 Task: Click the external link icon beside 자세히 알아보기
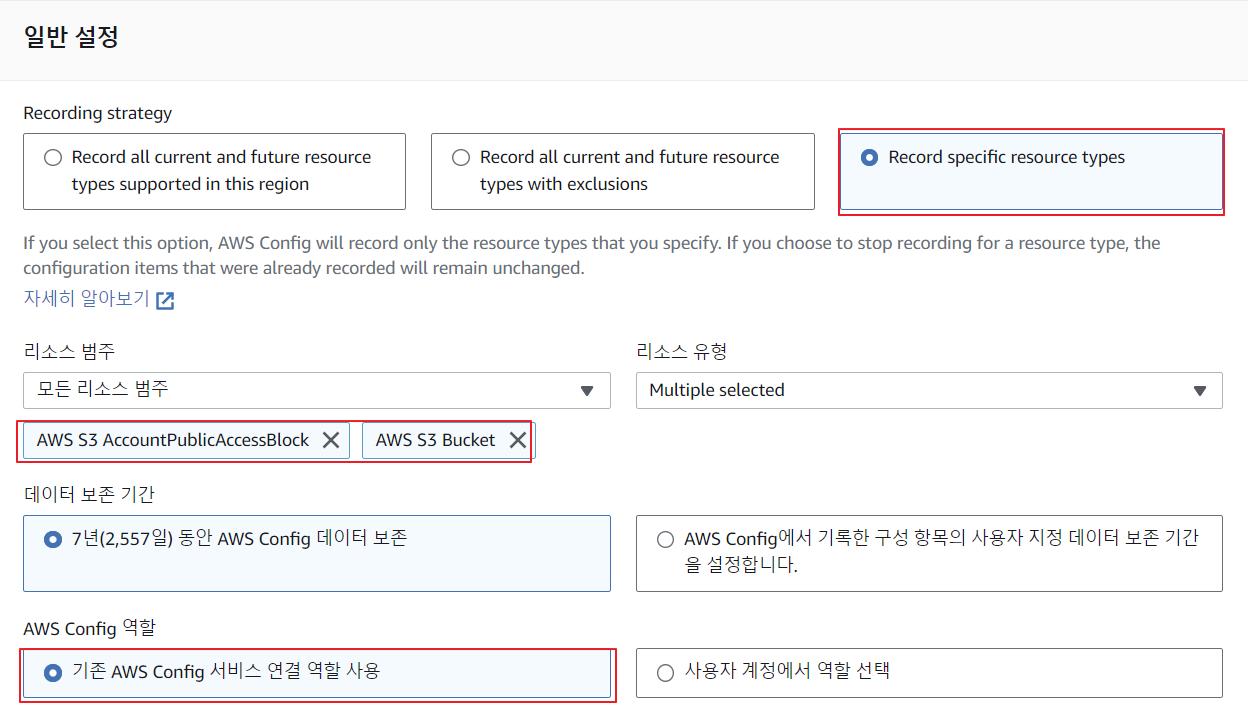click(165, 300)
